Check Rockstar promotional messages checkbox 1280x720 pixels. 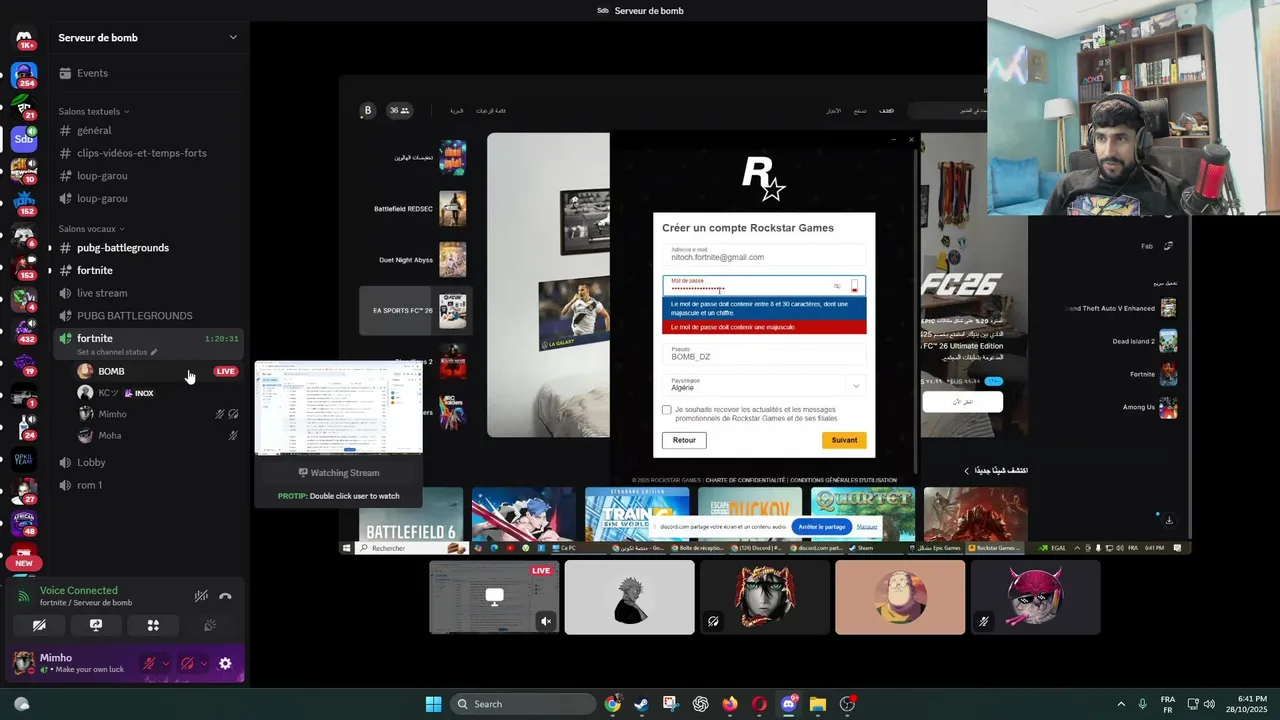tap(667, 410)
